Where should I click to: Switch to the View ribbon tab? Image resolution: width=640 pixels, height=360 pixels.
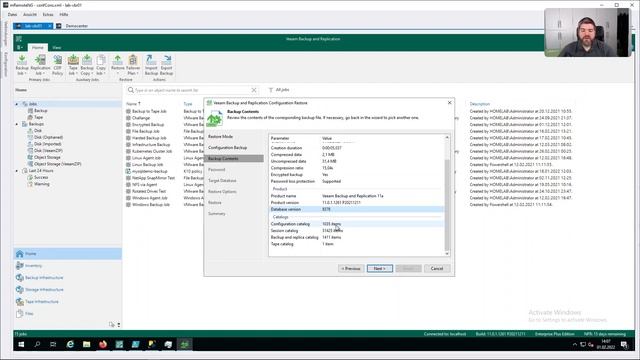click(x=56, y=48)
